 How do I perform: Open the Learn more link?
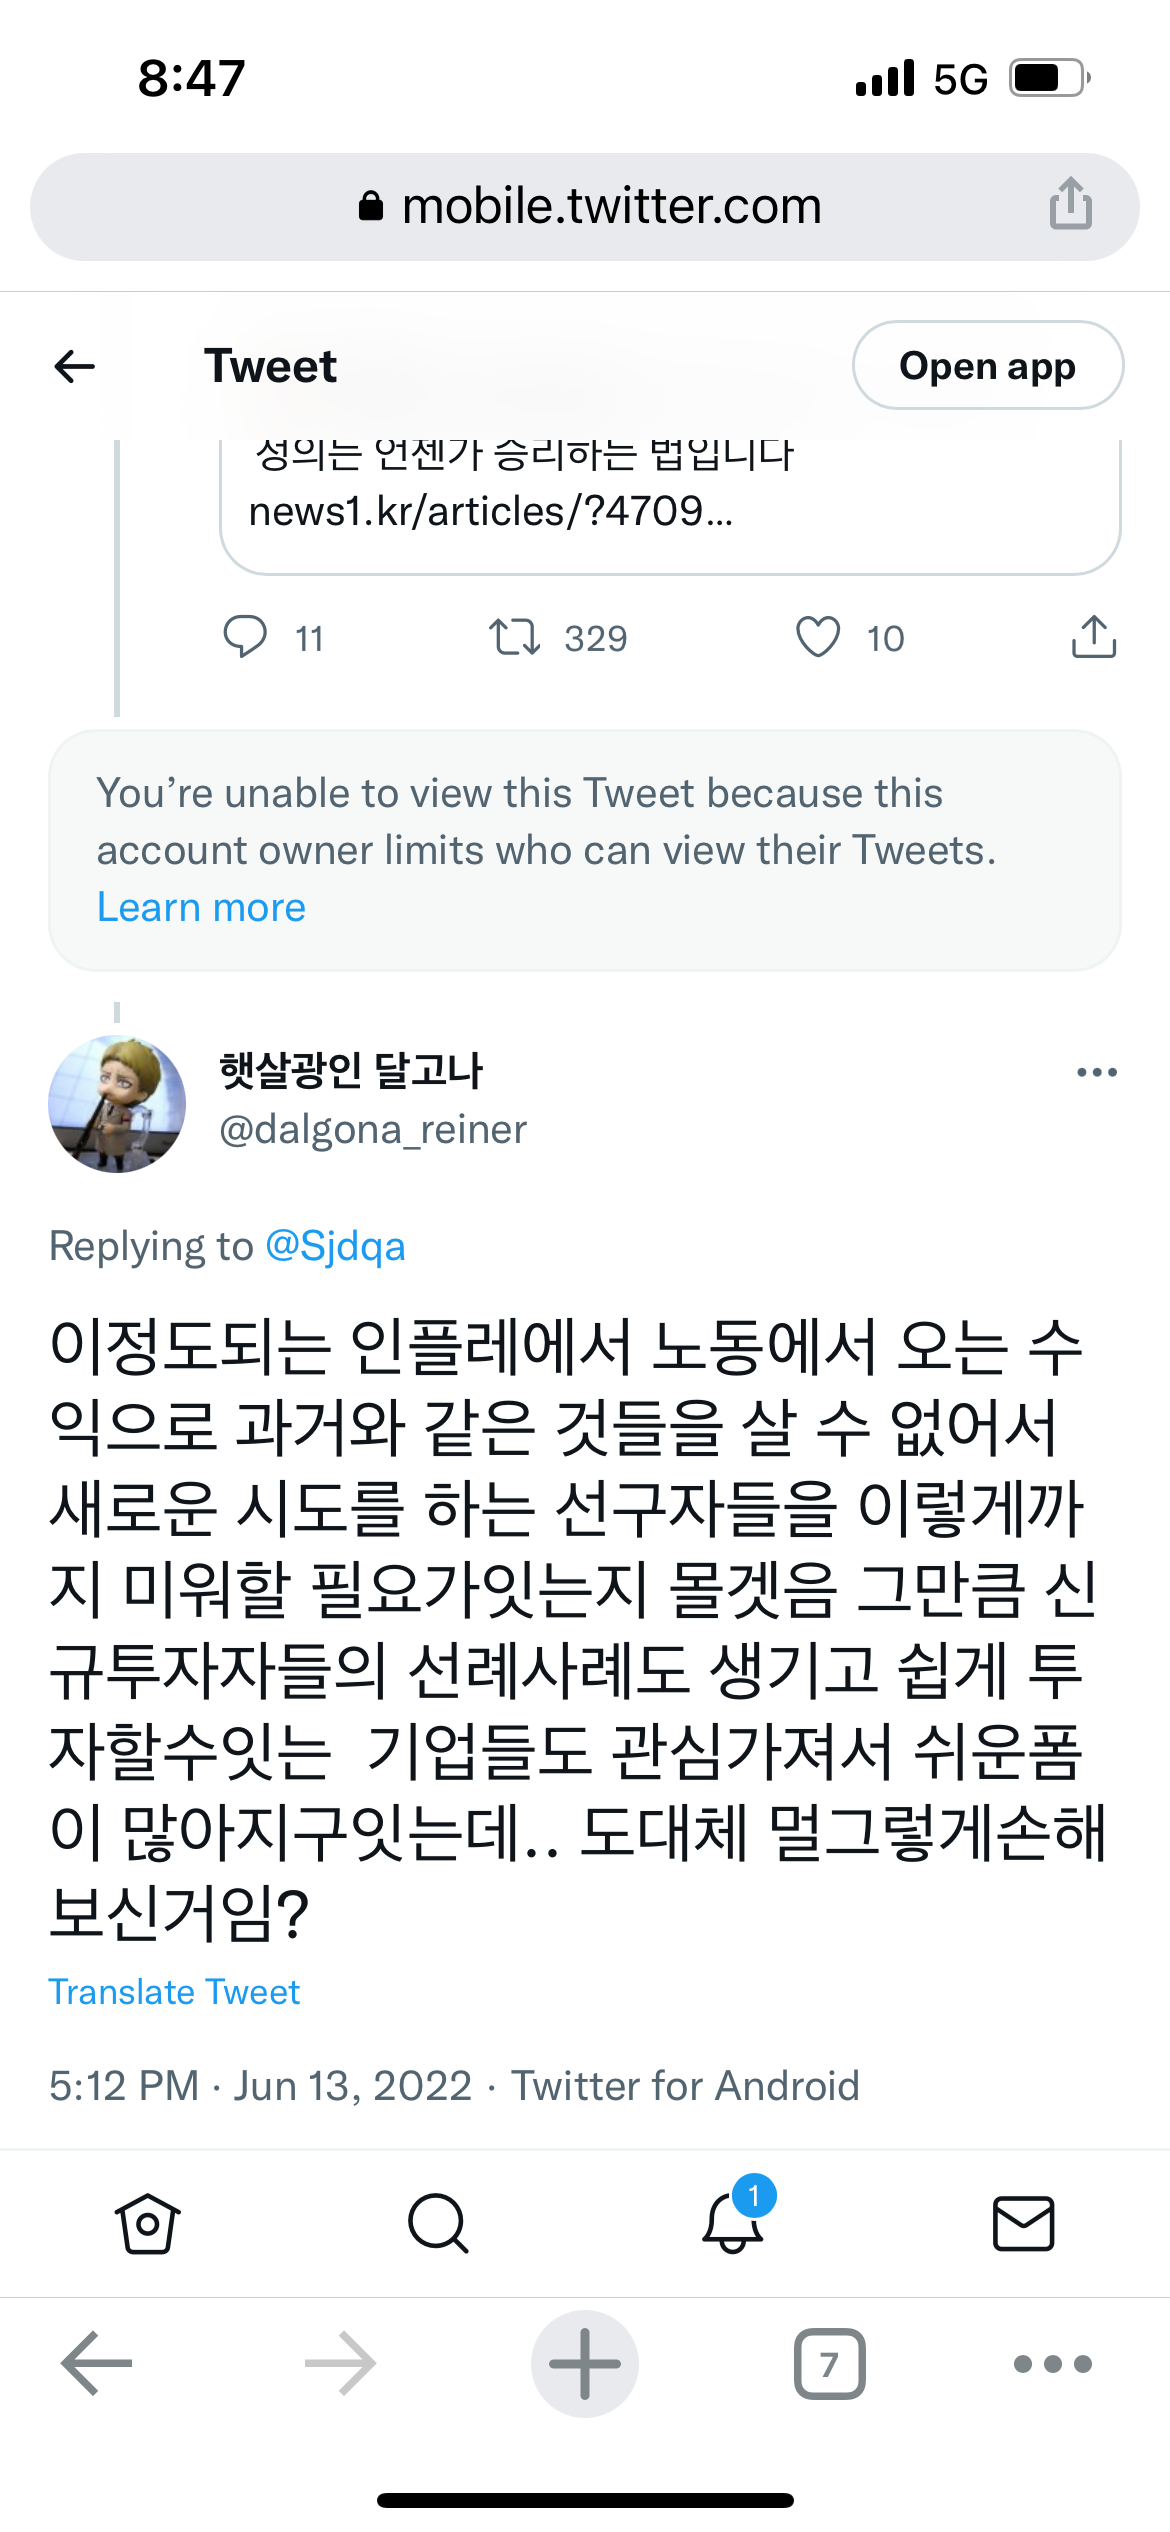click(200, 906)
